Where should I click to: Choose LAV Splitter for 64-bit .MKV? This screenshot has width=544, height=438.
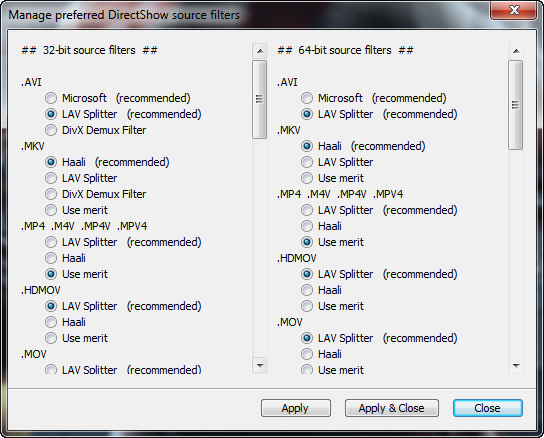pyautogui.click(x=307, y=162)
